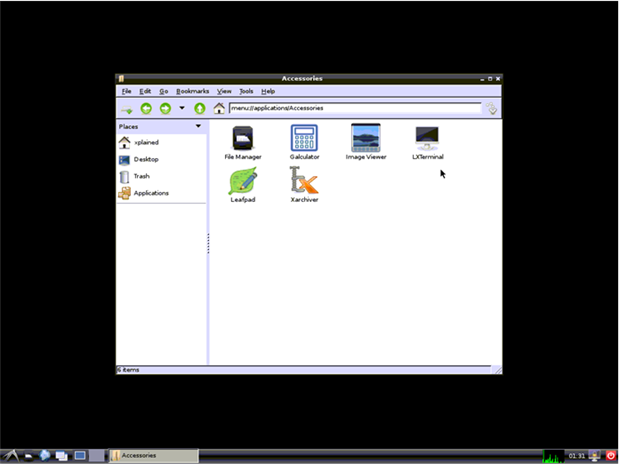Click the address bar path field
Viewport: 619px width, 464px height.
[355, 108]
